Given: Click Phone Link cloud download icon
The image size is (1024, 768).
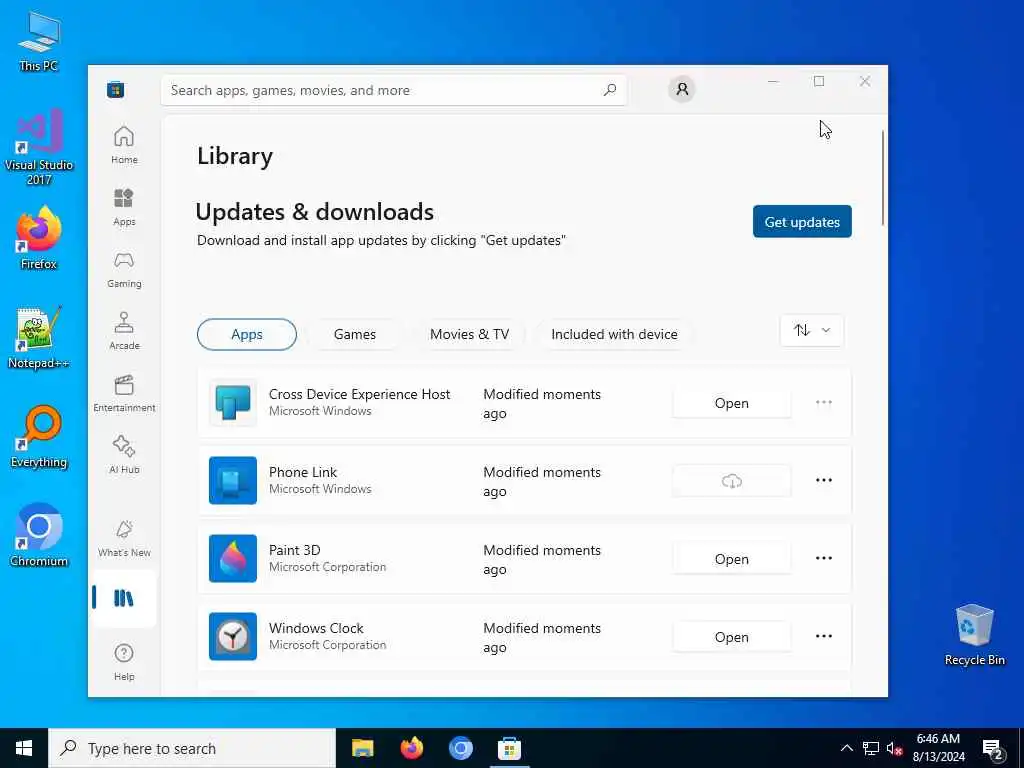Looking at the screenshot, I should pos(731,481).
